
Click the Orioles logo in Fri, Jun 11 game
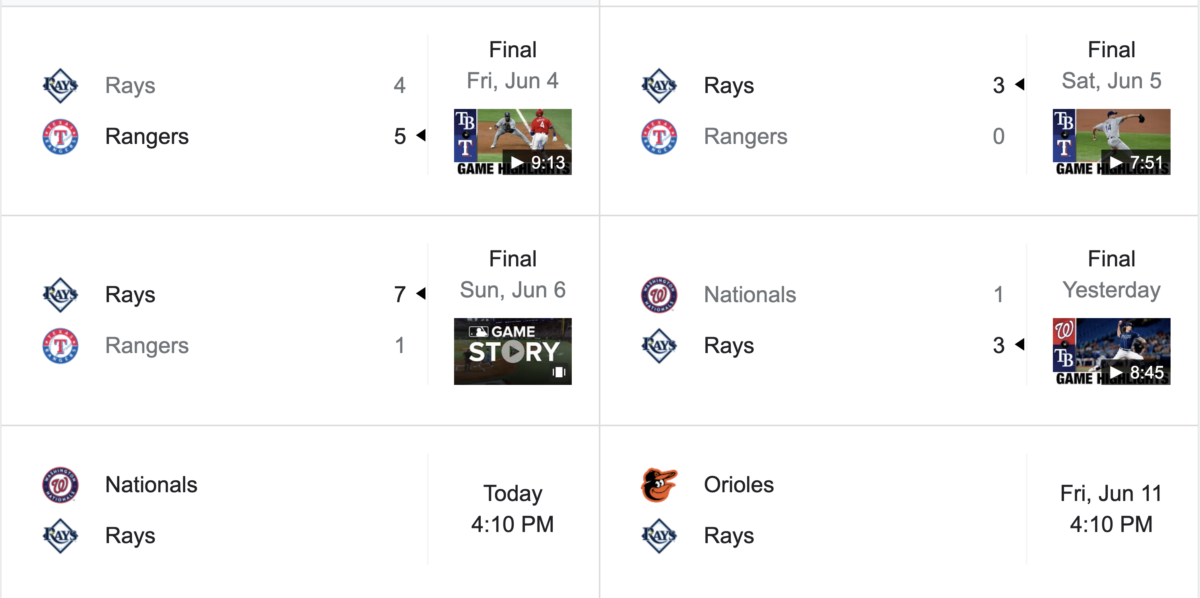coord(659,485)
